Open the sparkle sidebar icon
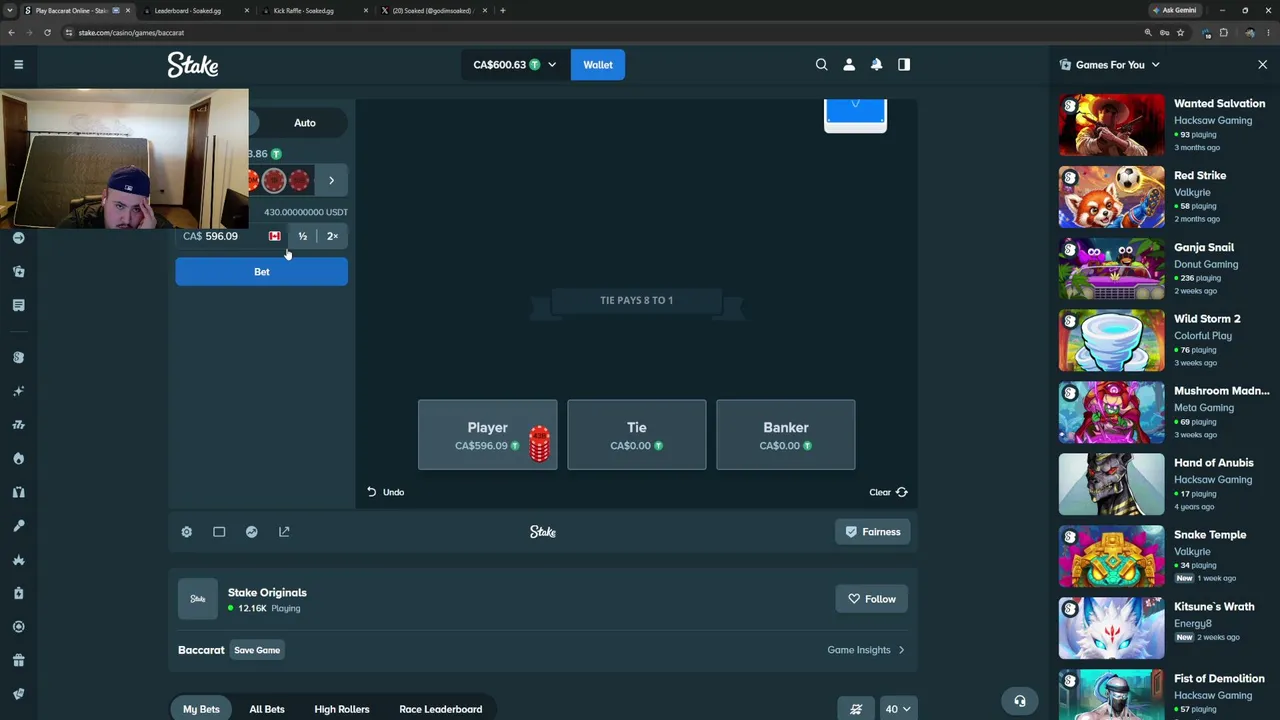Viewport: 1280px width, 720px height. pos(18,391)
